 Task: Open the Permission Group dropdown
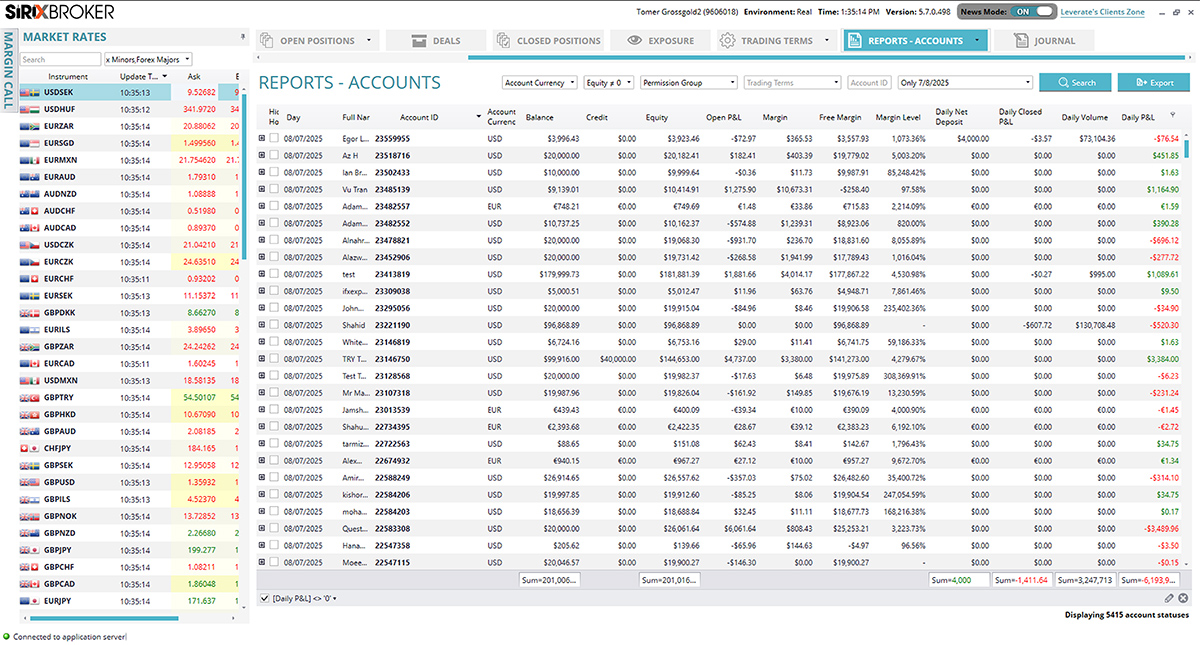coord(688,83)
